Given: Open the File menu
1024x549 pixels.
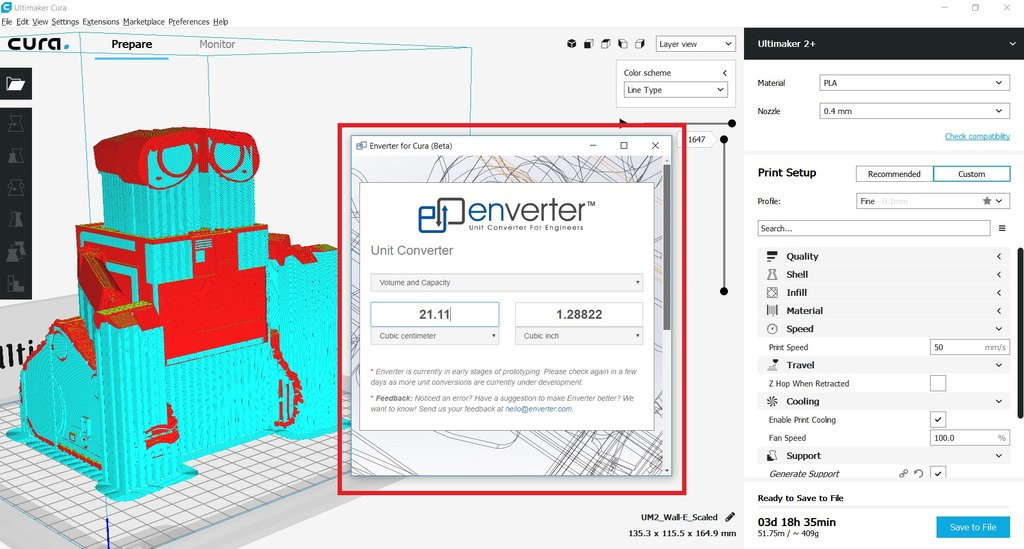Looking at the screenshot, I should point(7,22).
